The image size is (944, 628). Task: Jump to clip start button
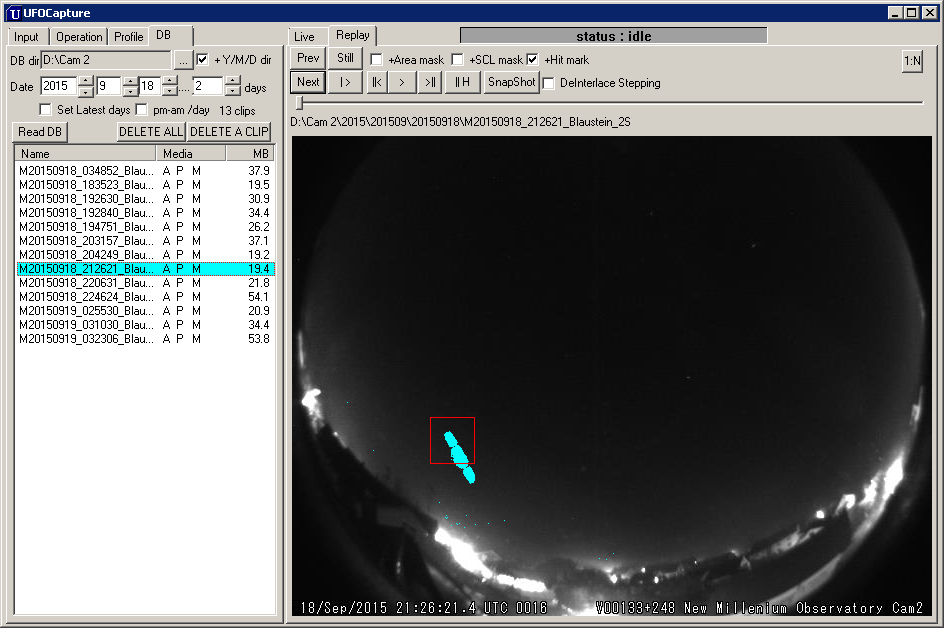pyautogui.click(x=376, y=82)
